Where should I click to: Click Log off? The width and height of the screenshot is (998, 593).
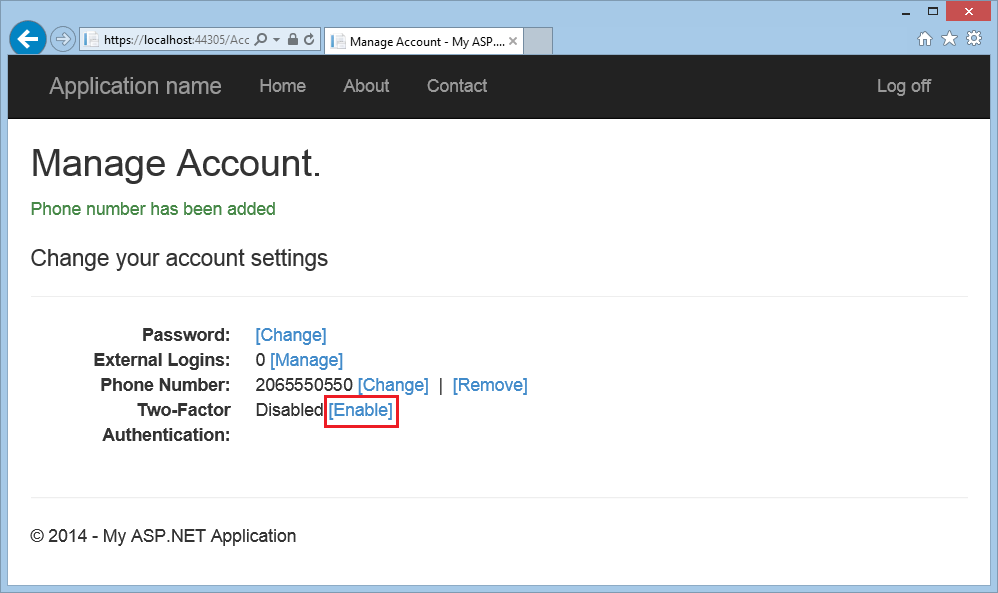coord(903,86)
